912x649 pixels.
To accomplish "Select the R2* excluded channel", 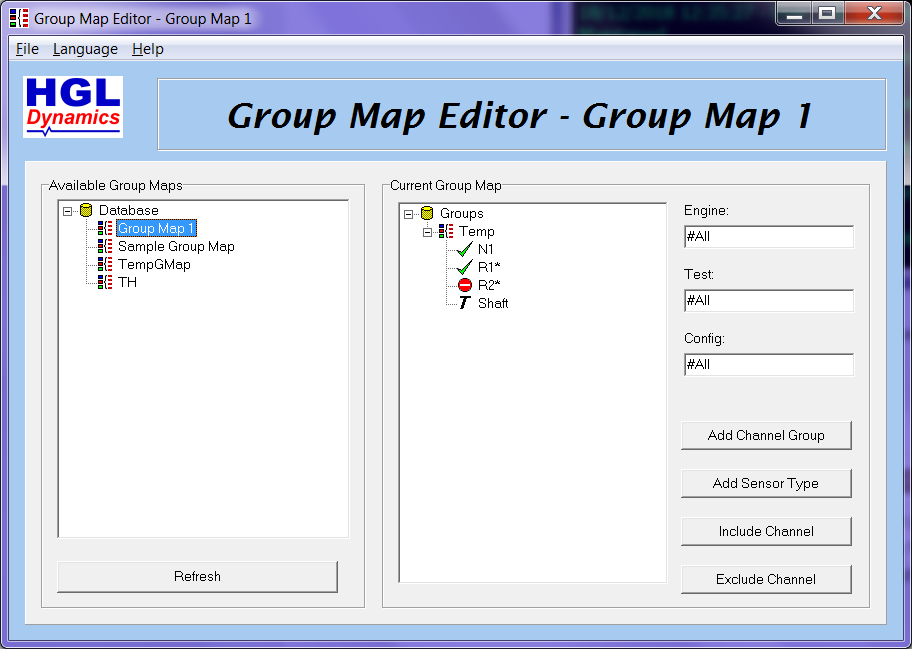I will 489,286.
